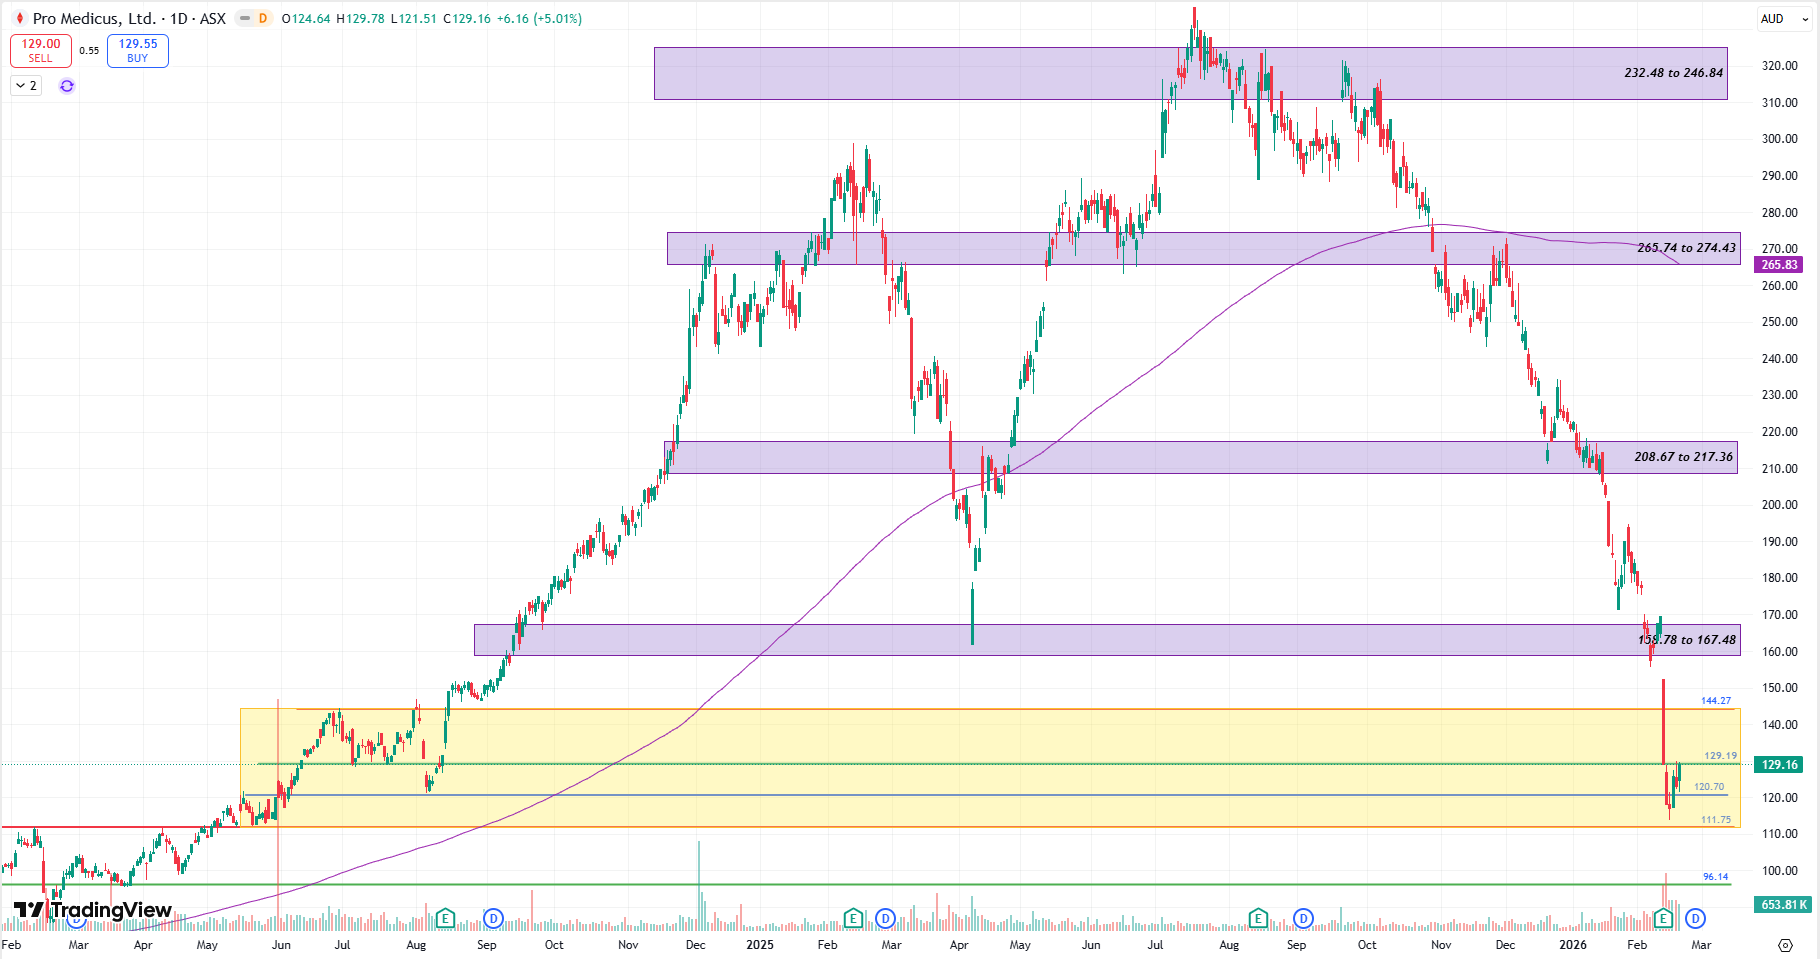Open the TradingView logo link

tap(92, 910)
